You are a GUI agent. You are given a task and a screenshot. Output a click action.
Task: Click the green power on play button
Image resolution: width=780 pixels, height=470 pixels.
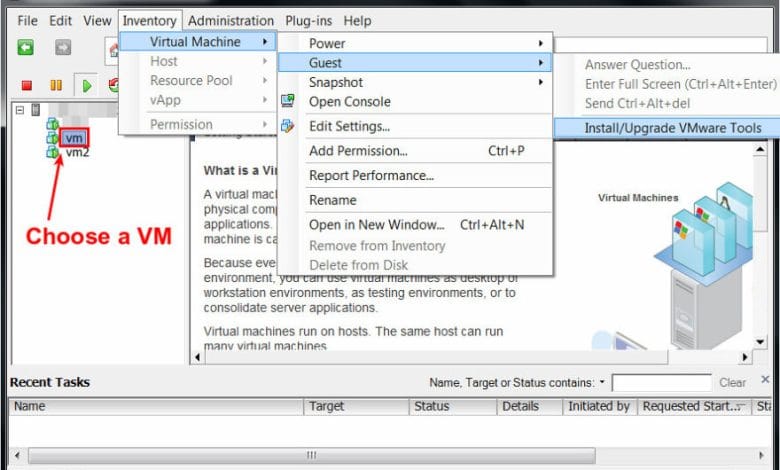click(x=87, y=86)
